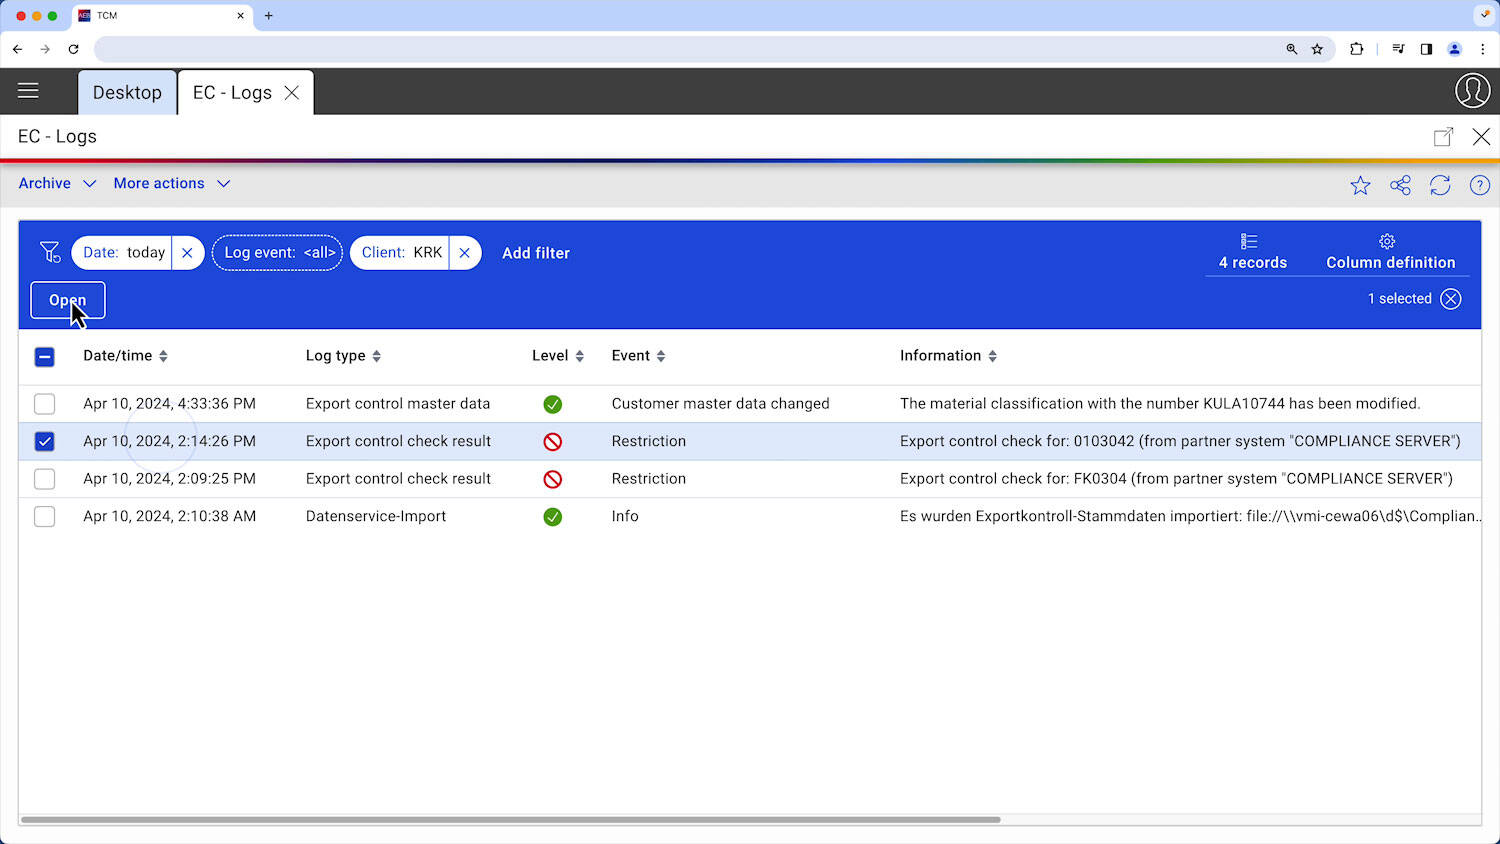Clear the 1 selected rows
Viewport: 1500px width, 844px height.
1451,299
